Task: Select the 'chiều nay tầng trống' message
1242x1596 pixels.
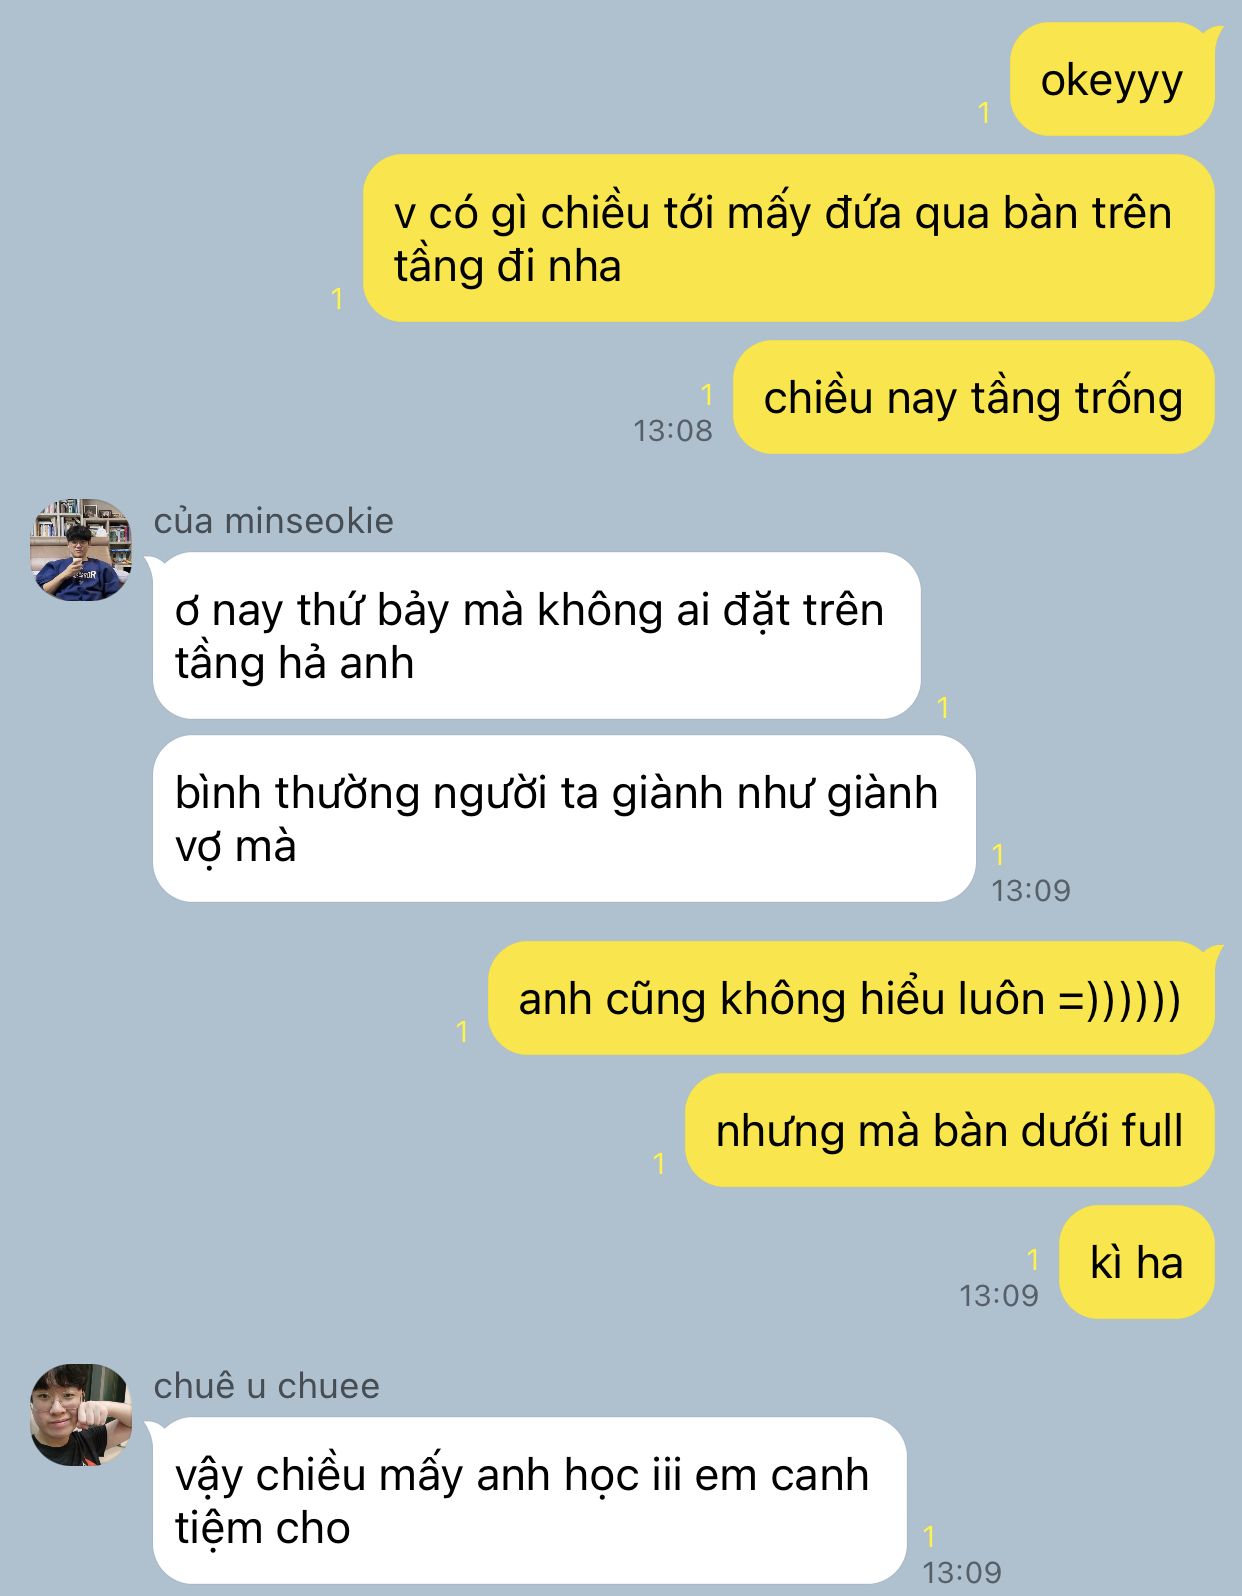Action: (x=973, y=397)
